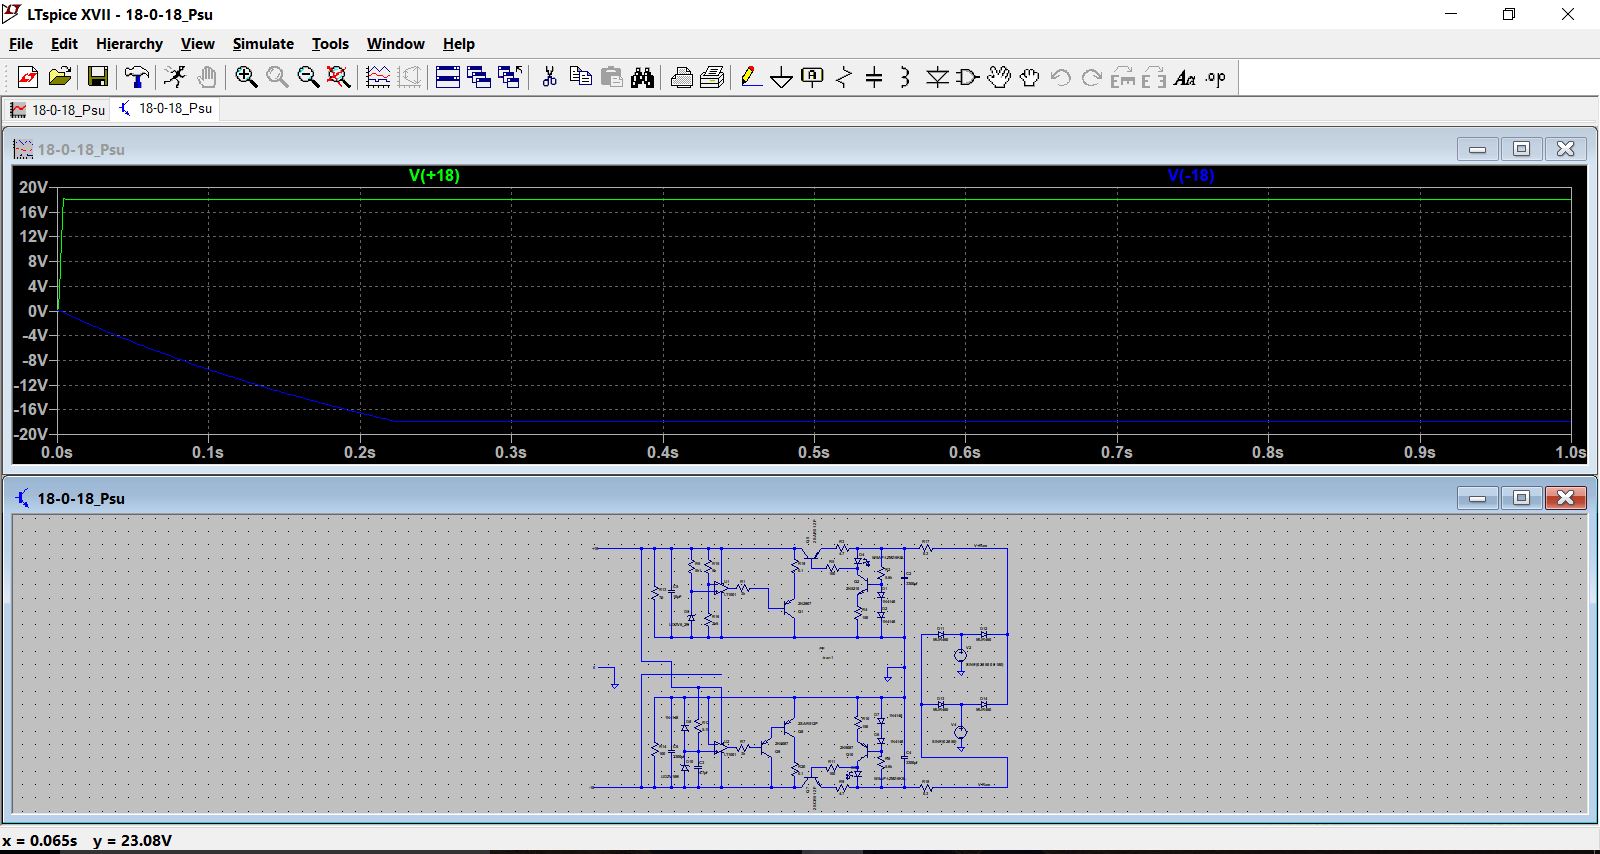
Task: Select the draw Wire pencil tool
Action: pos(751,77)
